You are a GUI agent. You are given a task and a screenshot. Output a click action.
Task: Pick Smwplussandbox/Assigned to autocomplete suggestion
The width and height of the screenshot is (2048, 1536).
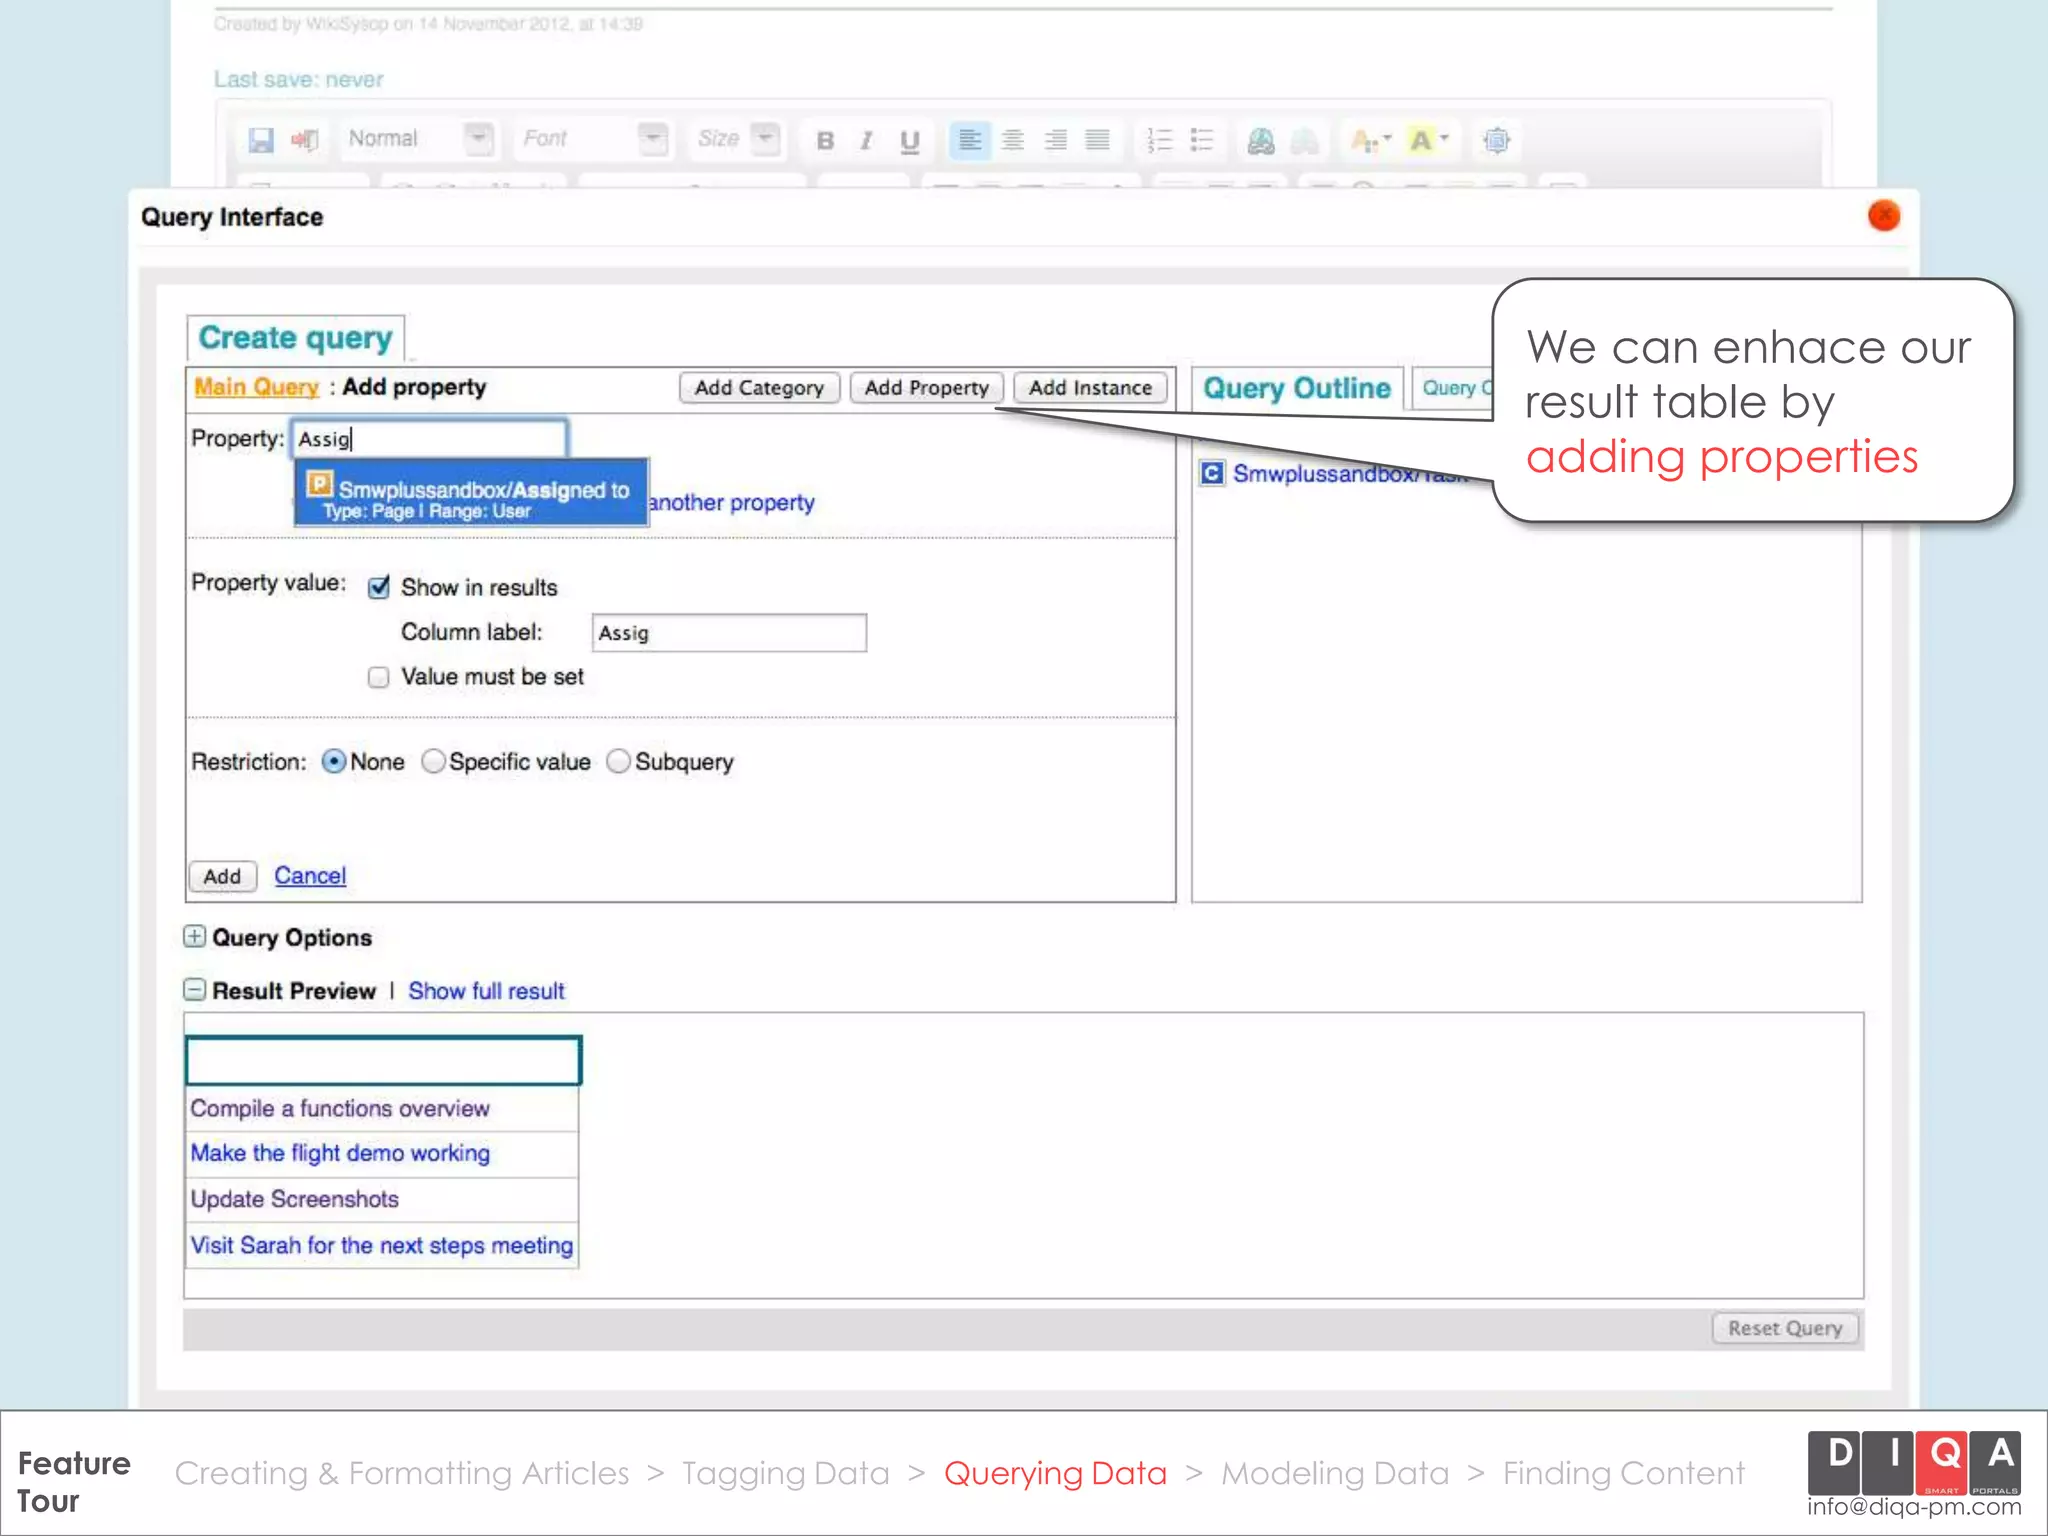tap(471, 492)
